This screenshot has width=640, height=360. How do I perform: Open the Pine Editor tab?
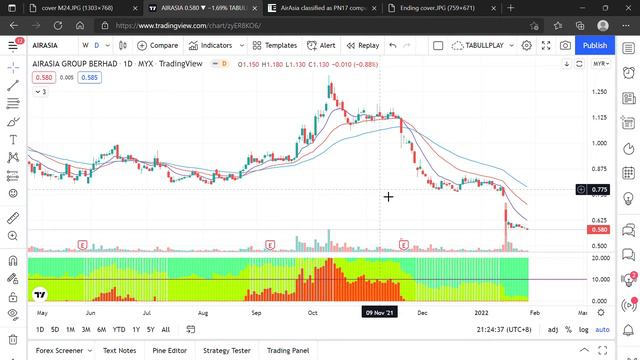169,350
